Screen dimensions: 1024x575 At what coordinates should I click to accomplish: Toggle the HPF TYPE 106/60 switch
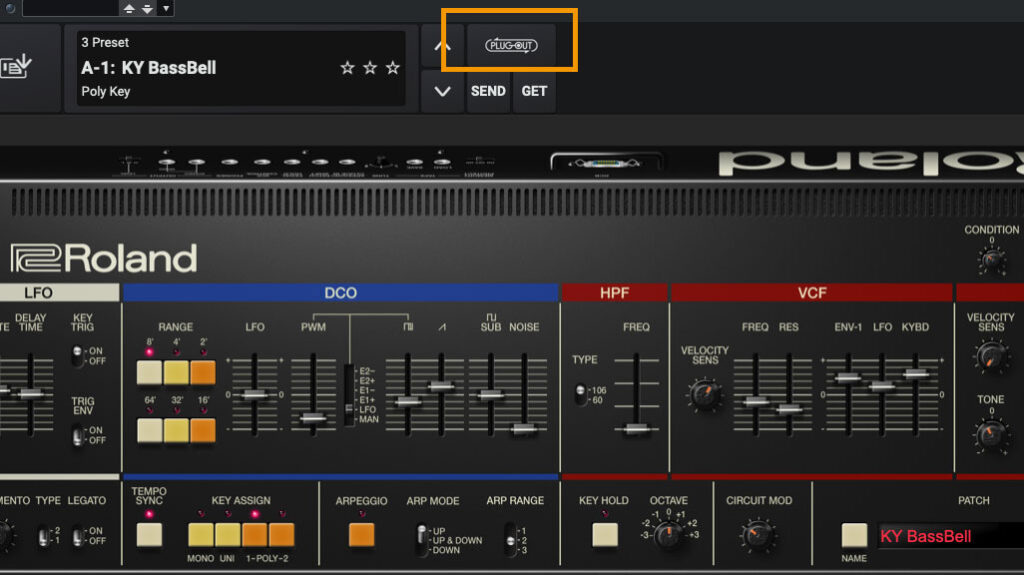point(580,395)
